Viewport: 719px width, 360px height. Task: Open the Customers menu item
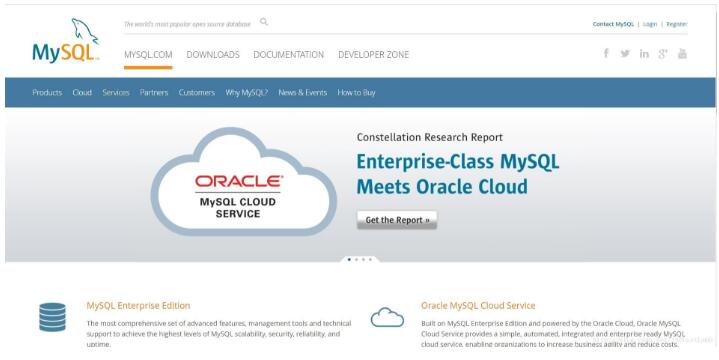[x=197, y=93]
